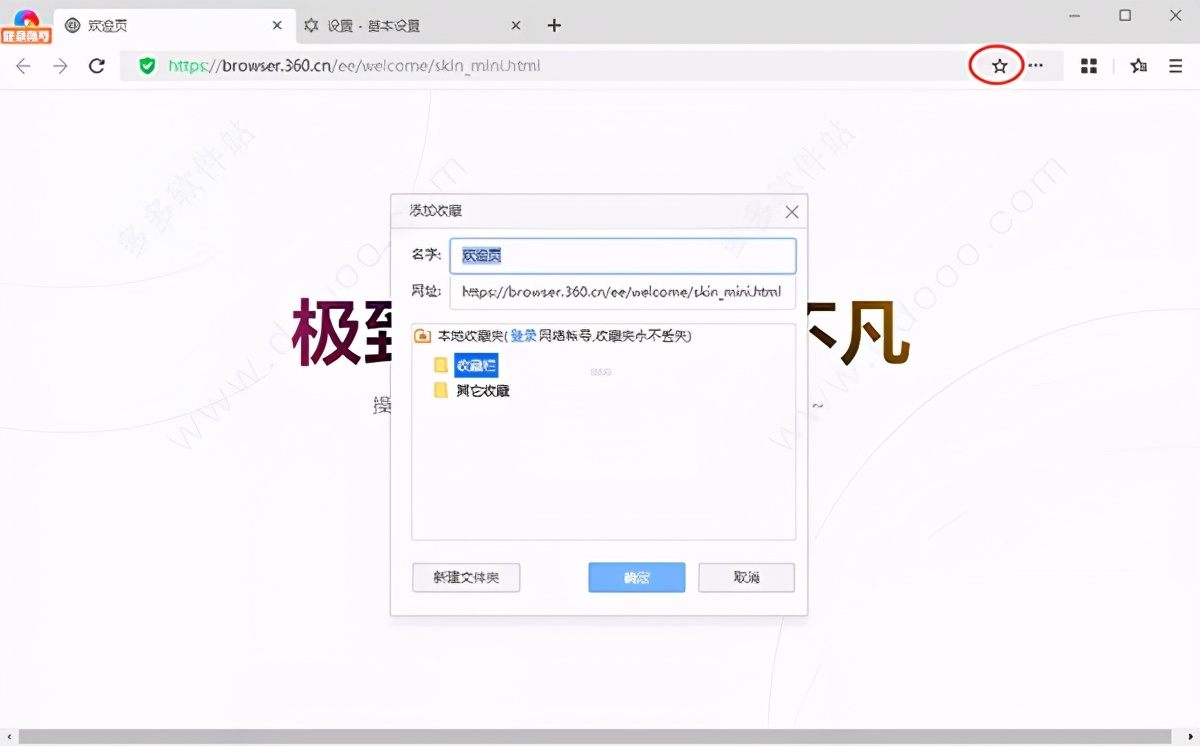Reload the current page
The height and width of the screenshot is (746, 1200).
click(x=96, y=65)
